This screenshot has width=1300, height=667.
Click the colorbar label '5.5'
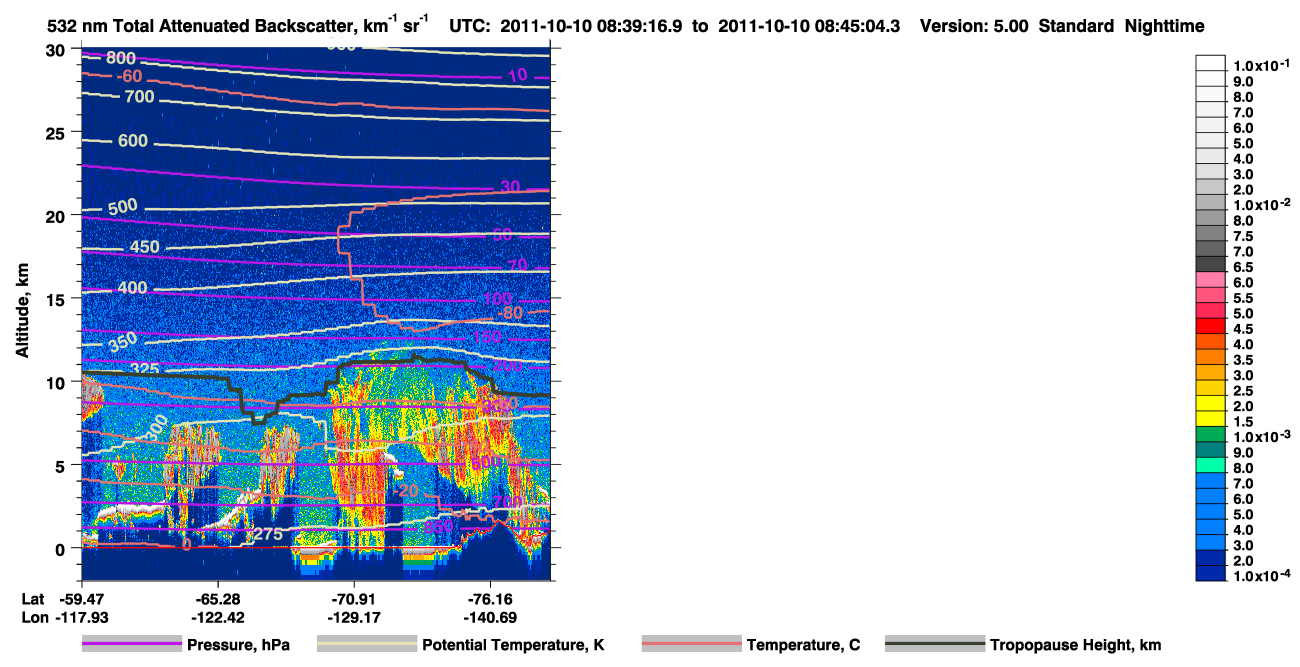coord(1245,298)
